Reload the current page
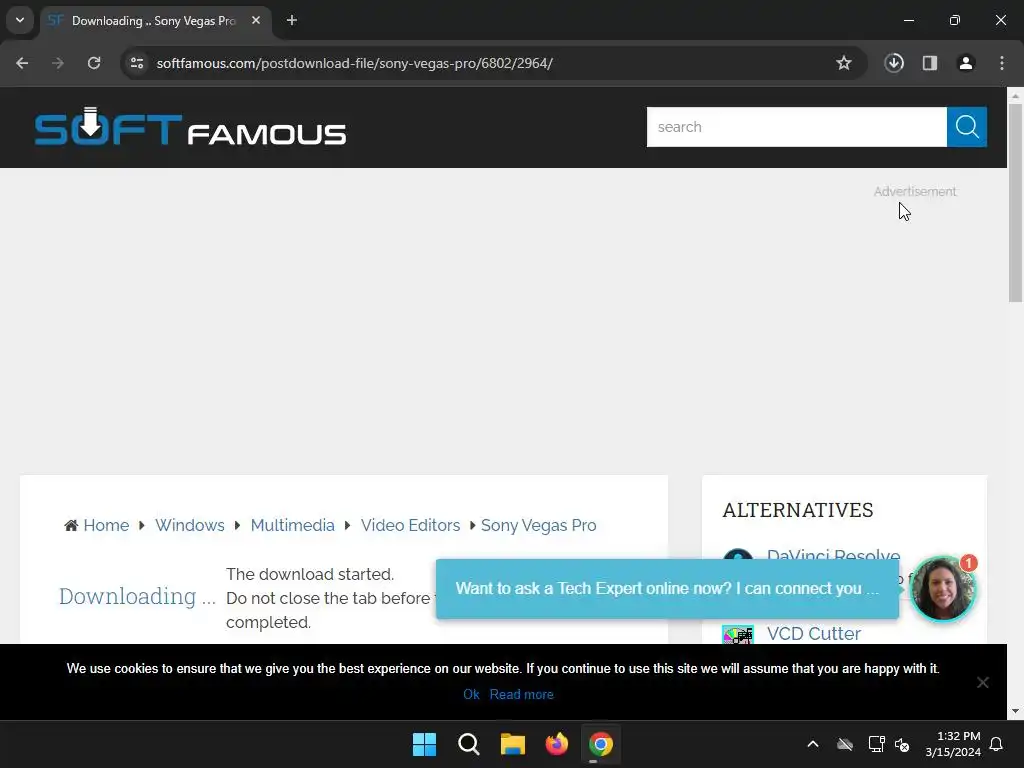 pos(94,63)
